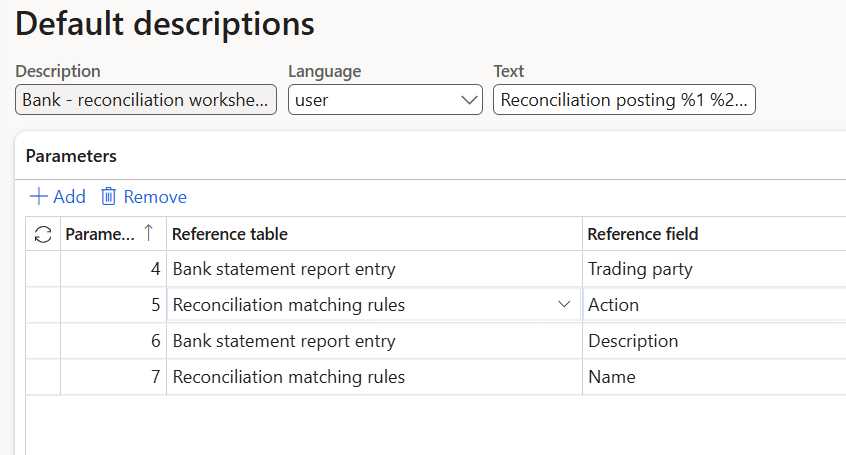Click Bank statement report entry in row 6

click(x=374, y=341)
